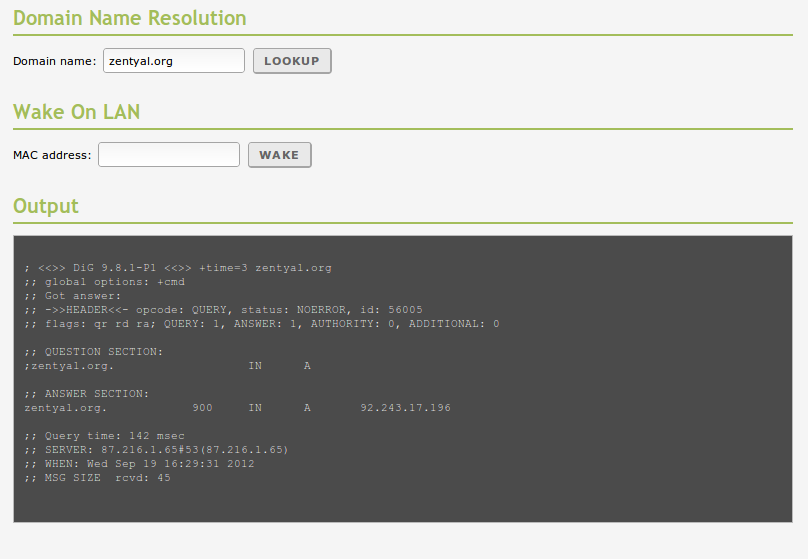Select the Domain Name Resolution heading
The height and width of the screenshot is (559, 808).
click(x=130, y=18)
